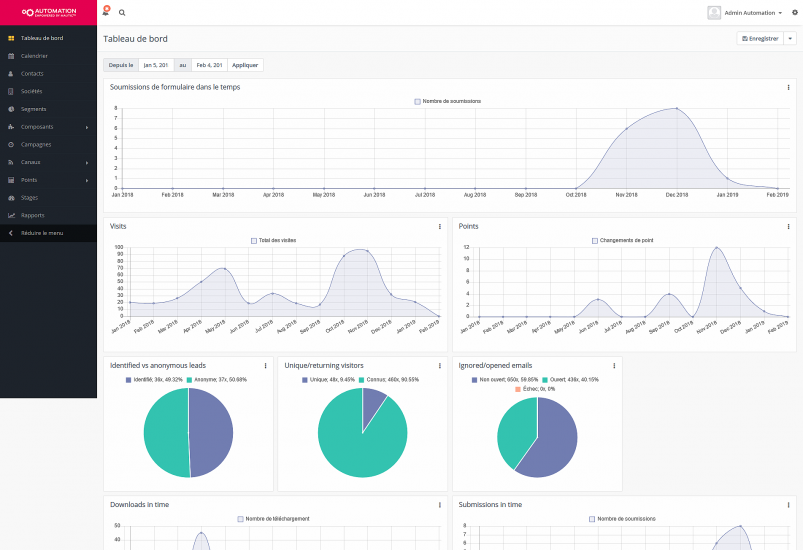Click the Sociétés building icon
The image size is (803, 550).
coord(11,91)
